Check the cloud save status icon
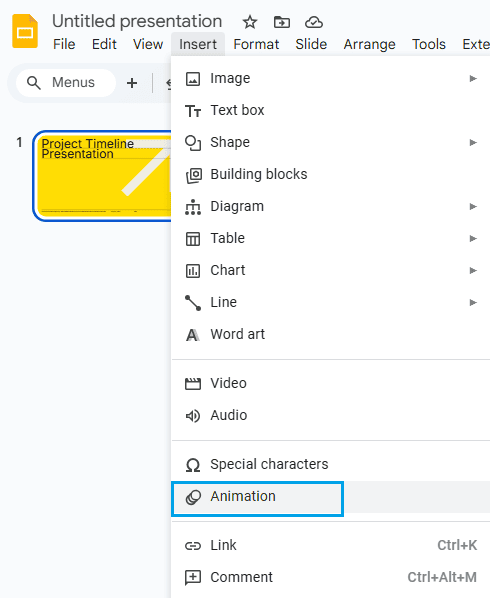The height and width of the screenshot is (598, 490). pos(314,23)
